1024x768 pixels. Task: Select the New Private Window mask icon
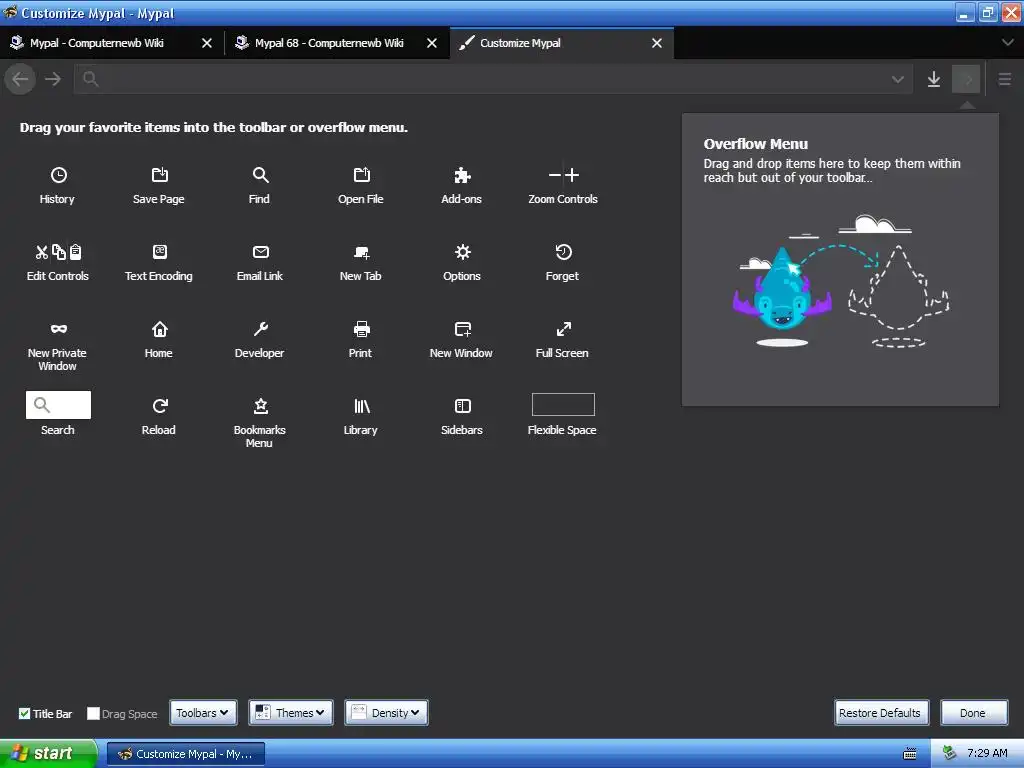point(59,329)
